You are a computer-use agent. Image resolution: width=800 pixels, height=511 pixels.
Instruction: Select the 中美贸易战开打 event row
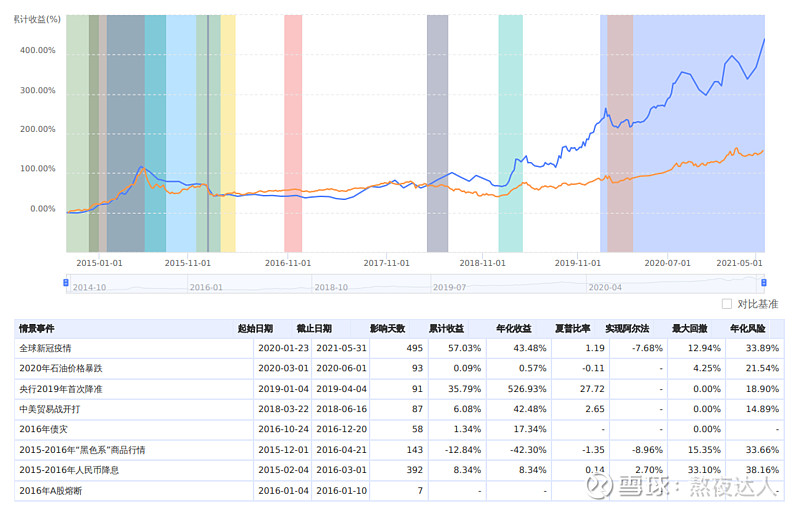point(399,409)
